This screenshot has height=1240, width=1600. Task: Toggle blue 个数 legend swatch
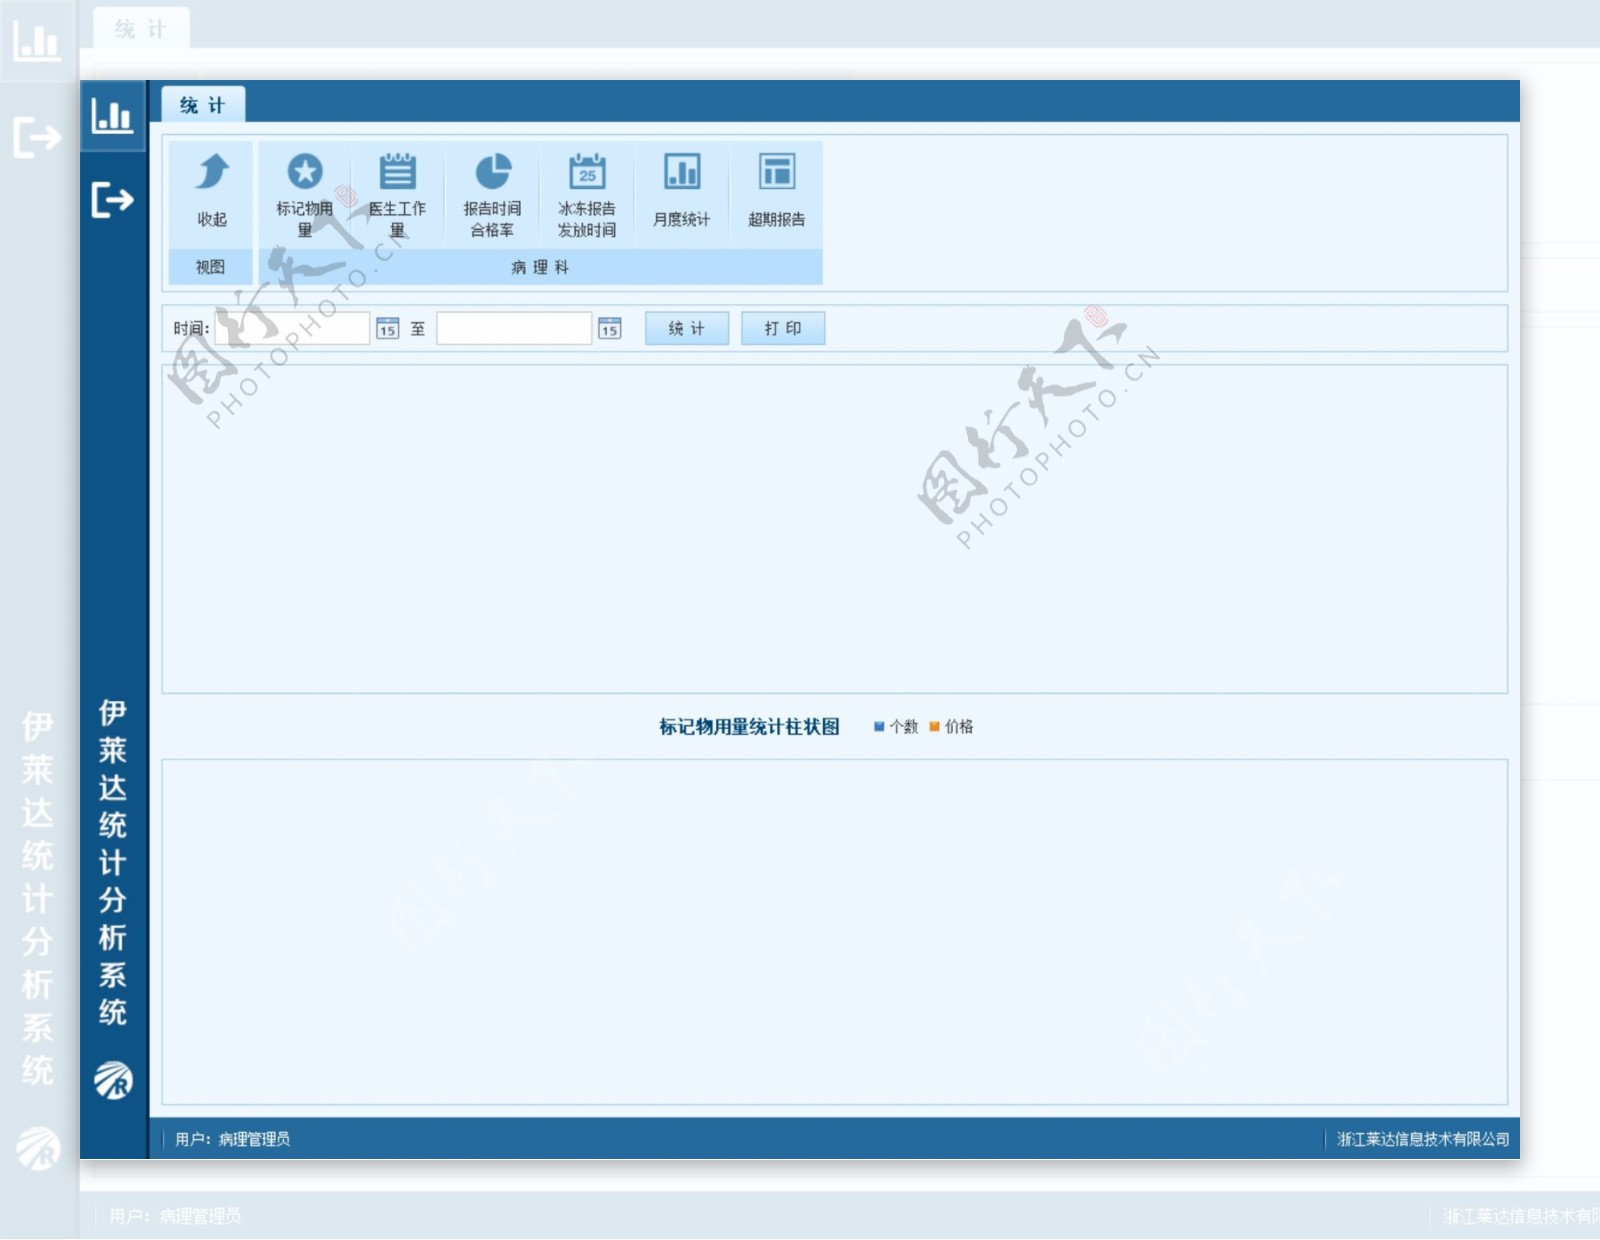click(x=879, y=727)
